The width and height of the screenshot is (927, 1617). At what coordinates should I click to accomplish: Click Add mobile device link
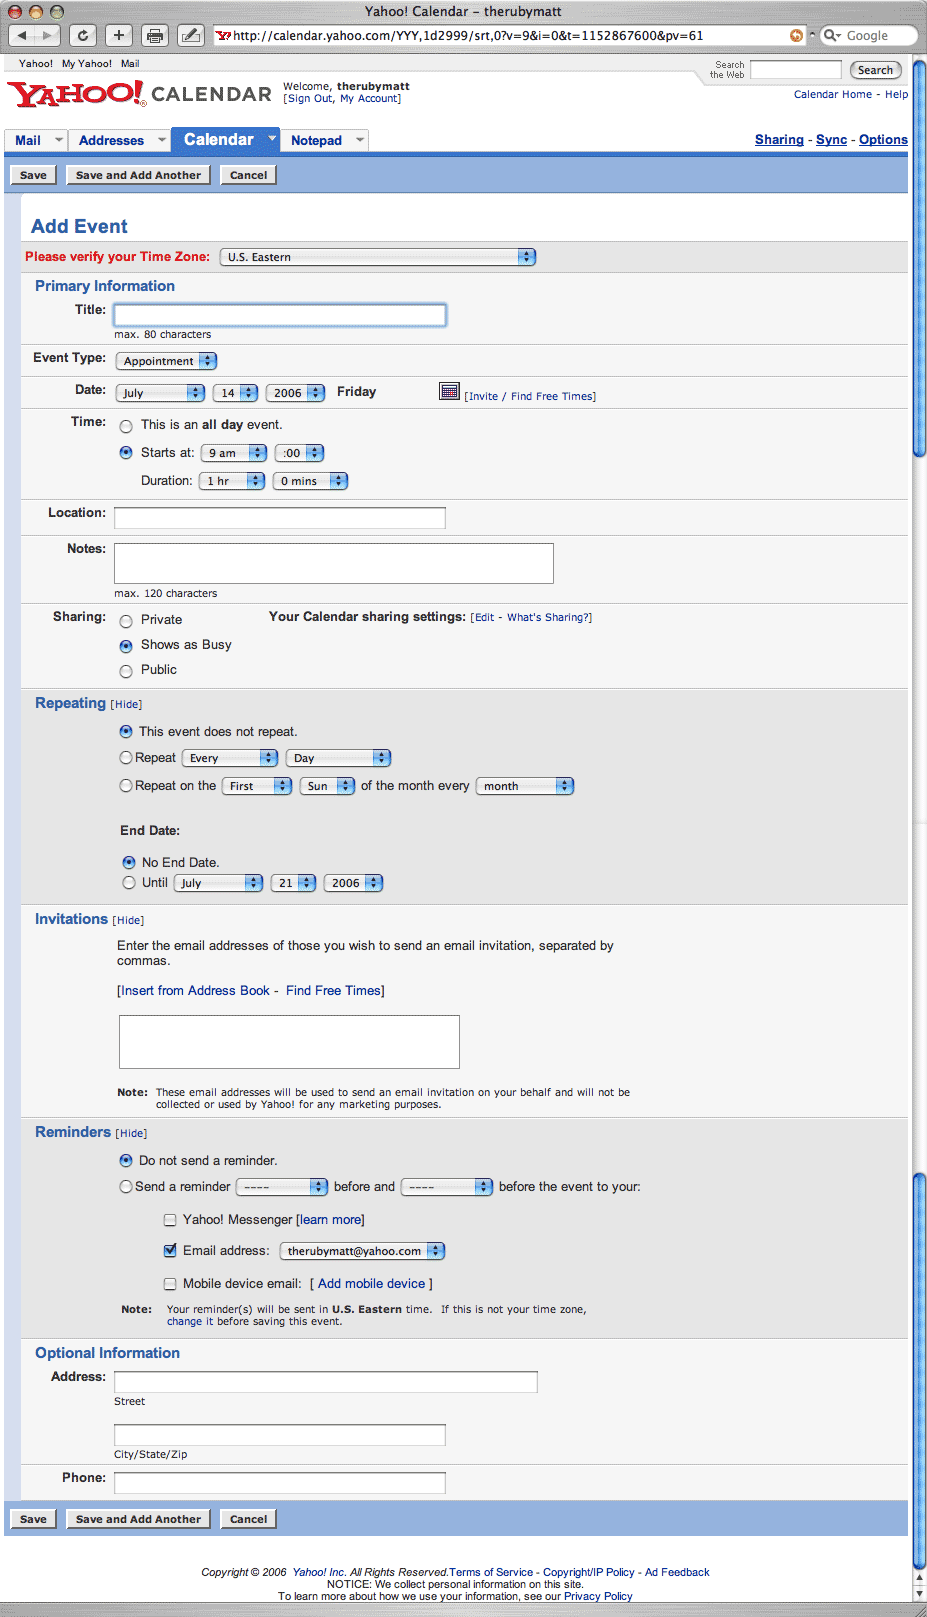tap(371, 1284)
